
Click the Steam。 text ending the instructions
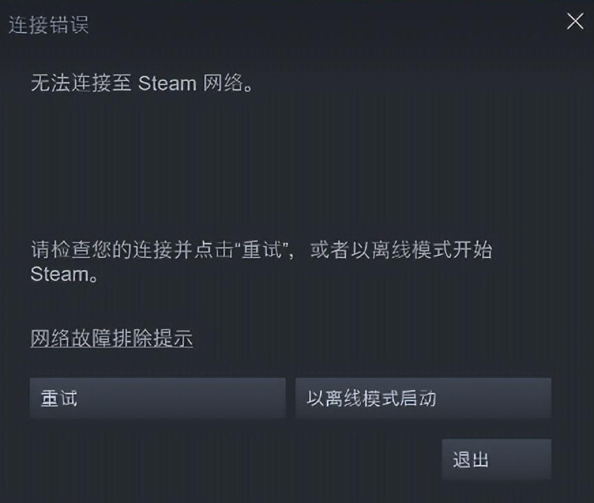click(x=64, y=274)
